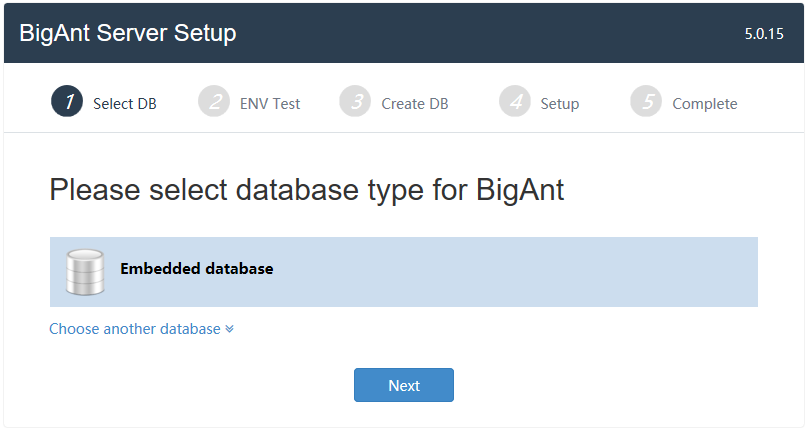
Task: Click the silver database cylinder icon
Action: 86,272
